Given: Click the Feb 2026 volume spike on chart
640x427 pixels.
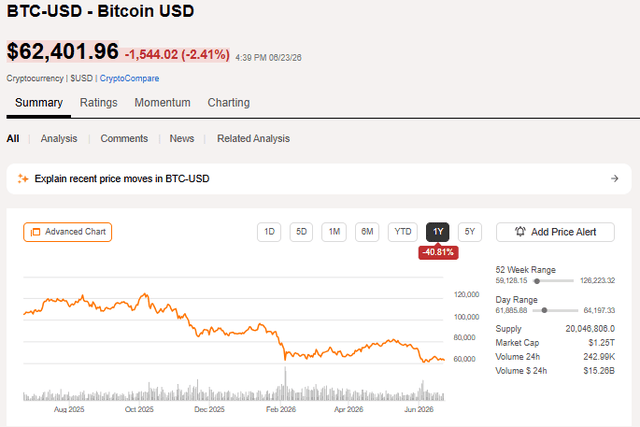Looking at the screenshot, I should click(285, 383).
